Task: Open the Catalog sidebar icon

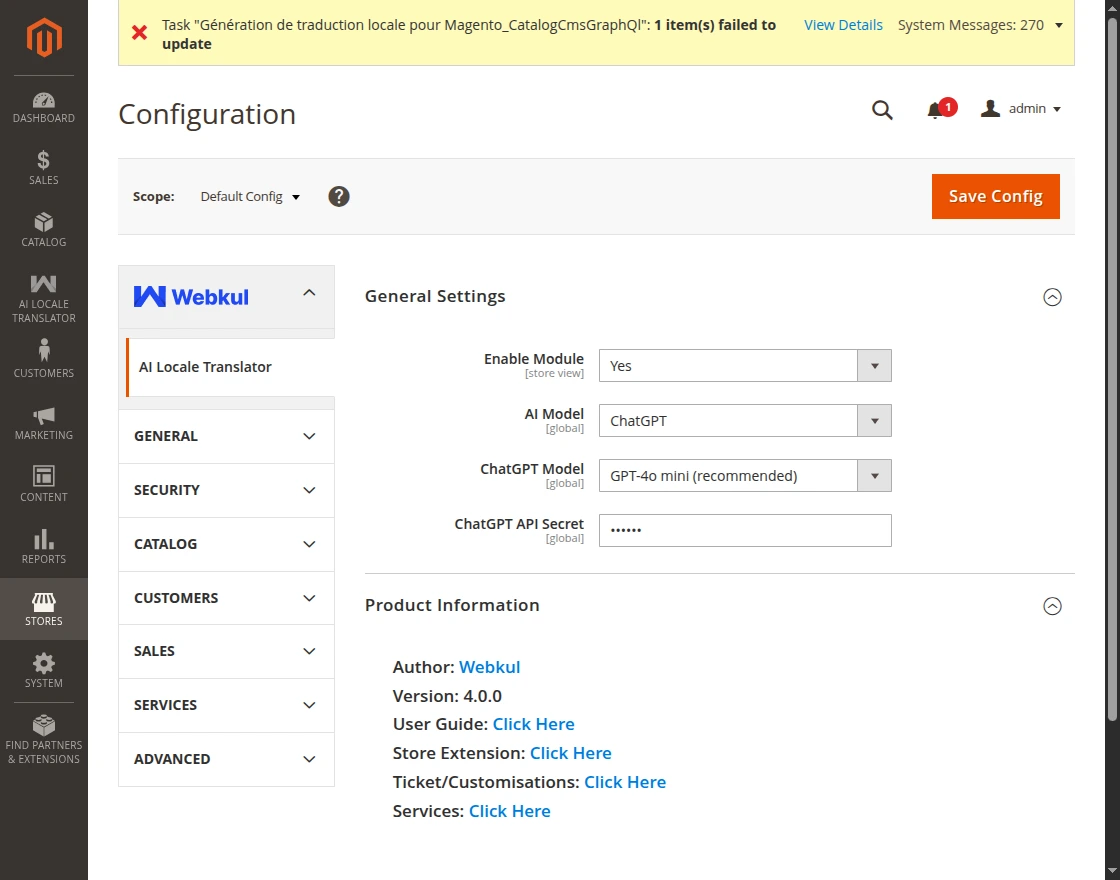Action: point(43,229)
